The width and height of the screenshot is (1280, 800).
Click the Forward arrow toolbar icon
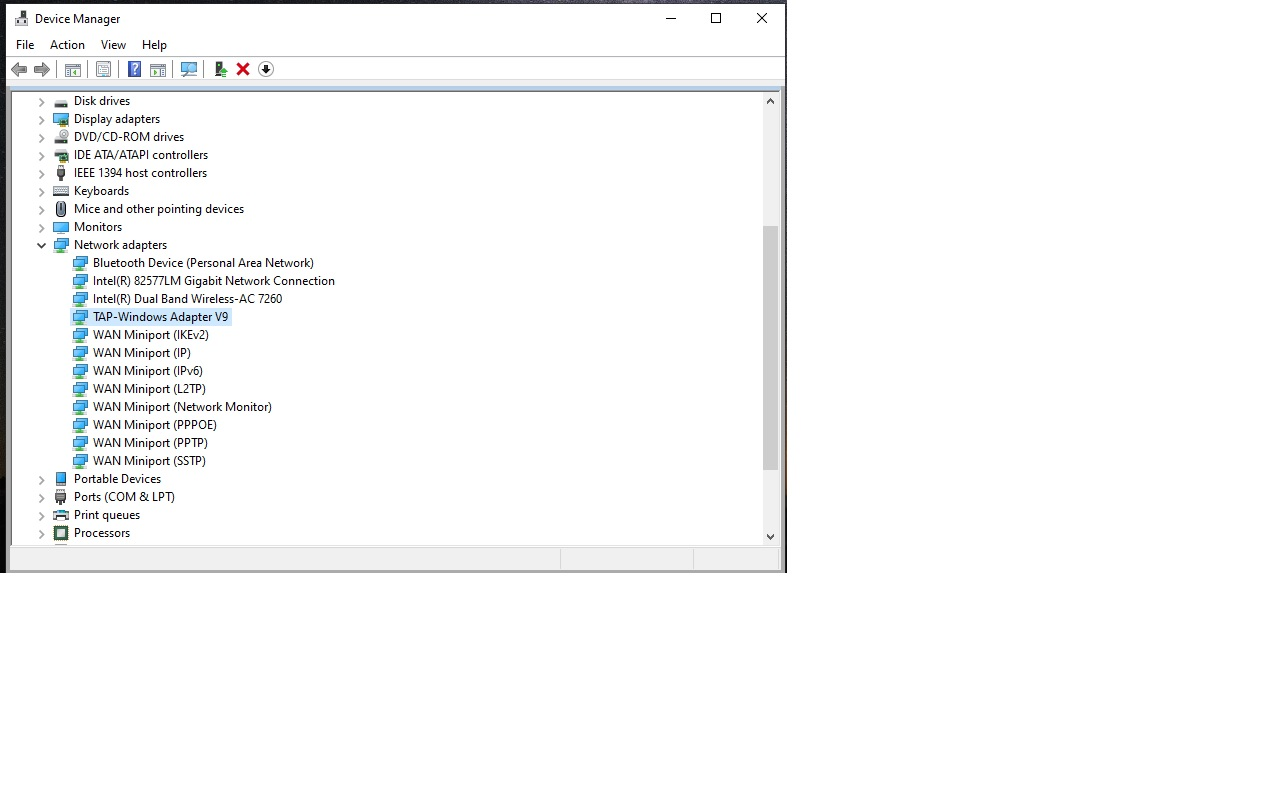(42, 69)
